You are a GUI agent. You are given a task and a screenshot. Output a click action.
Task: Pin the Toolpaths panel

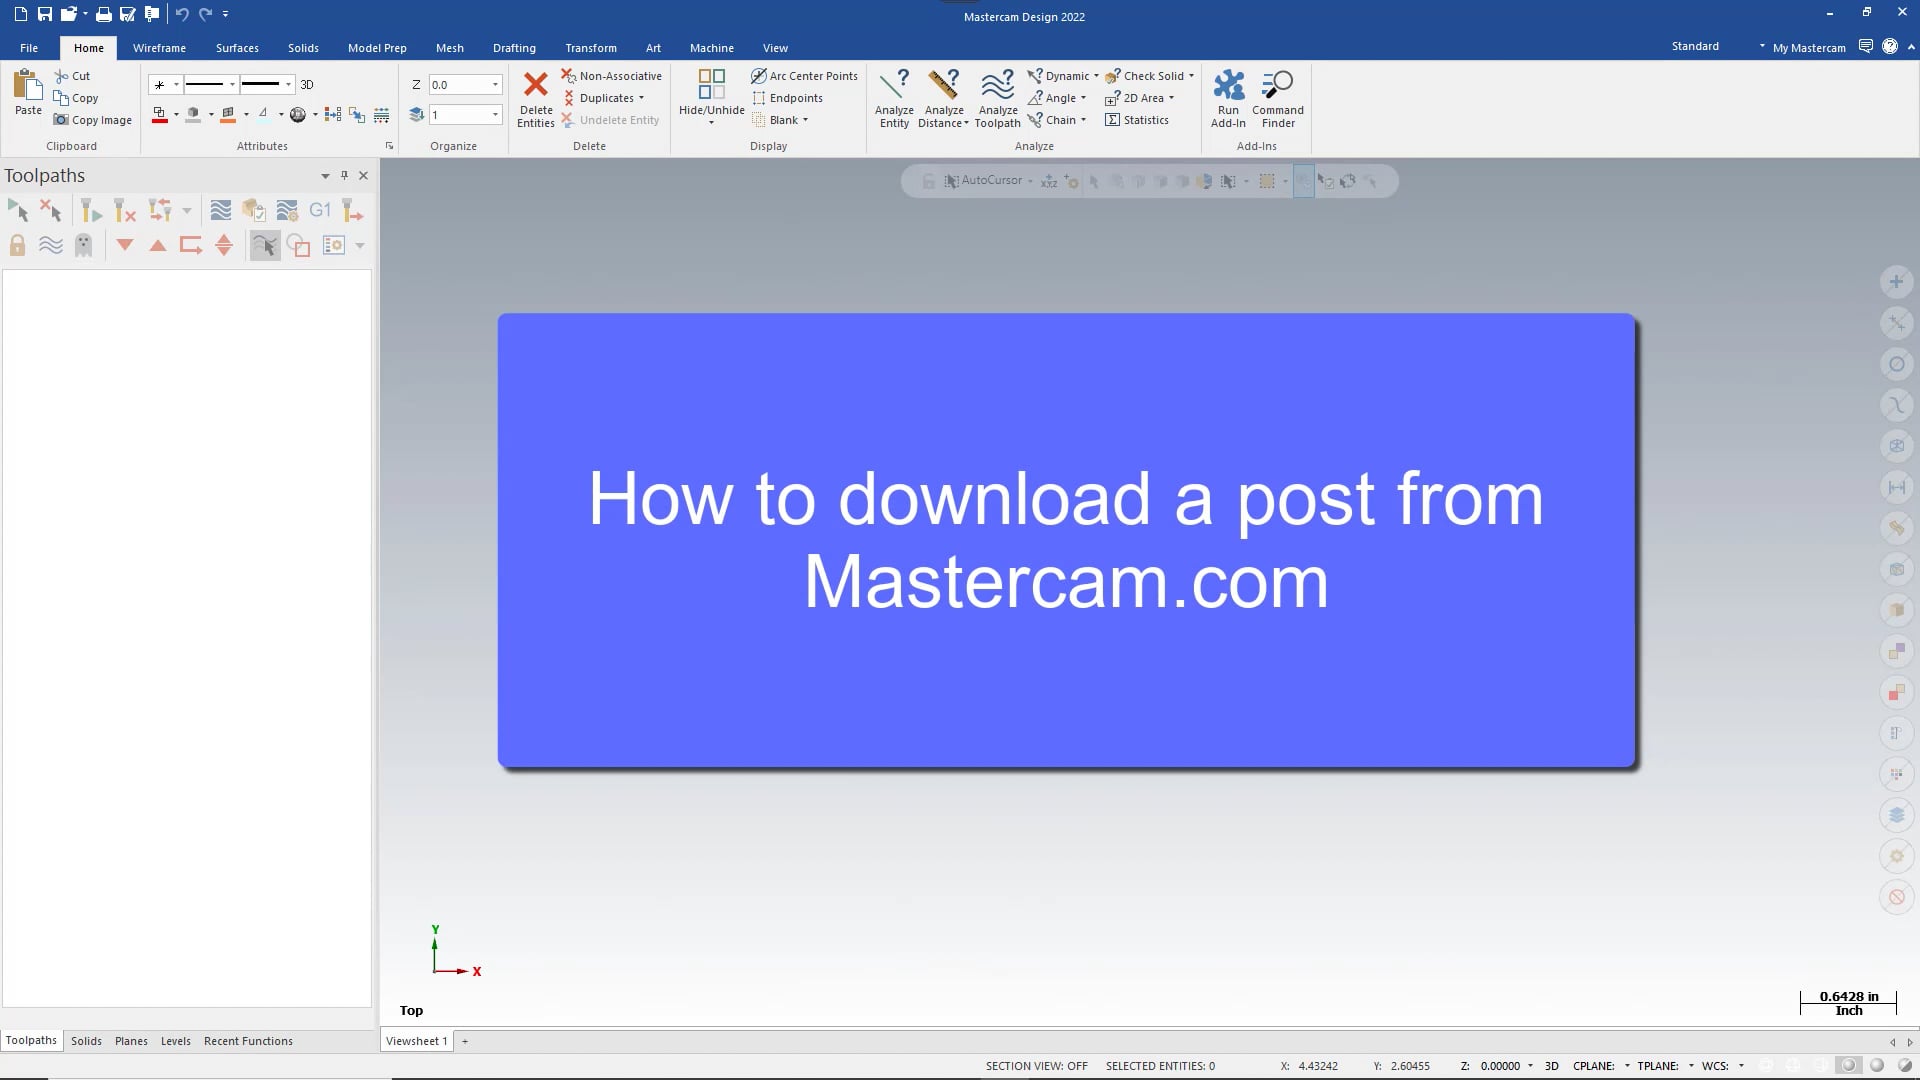coord(344,175)
